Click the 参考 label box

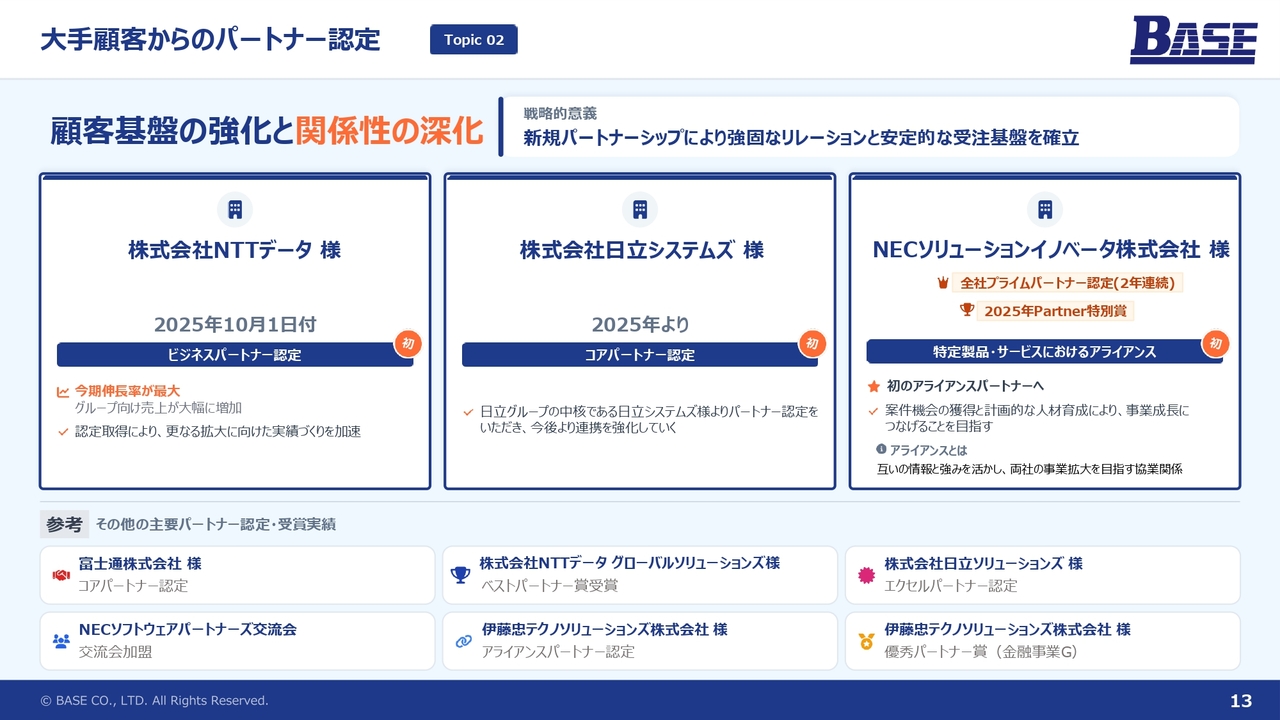pos(64,524)
